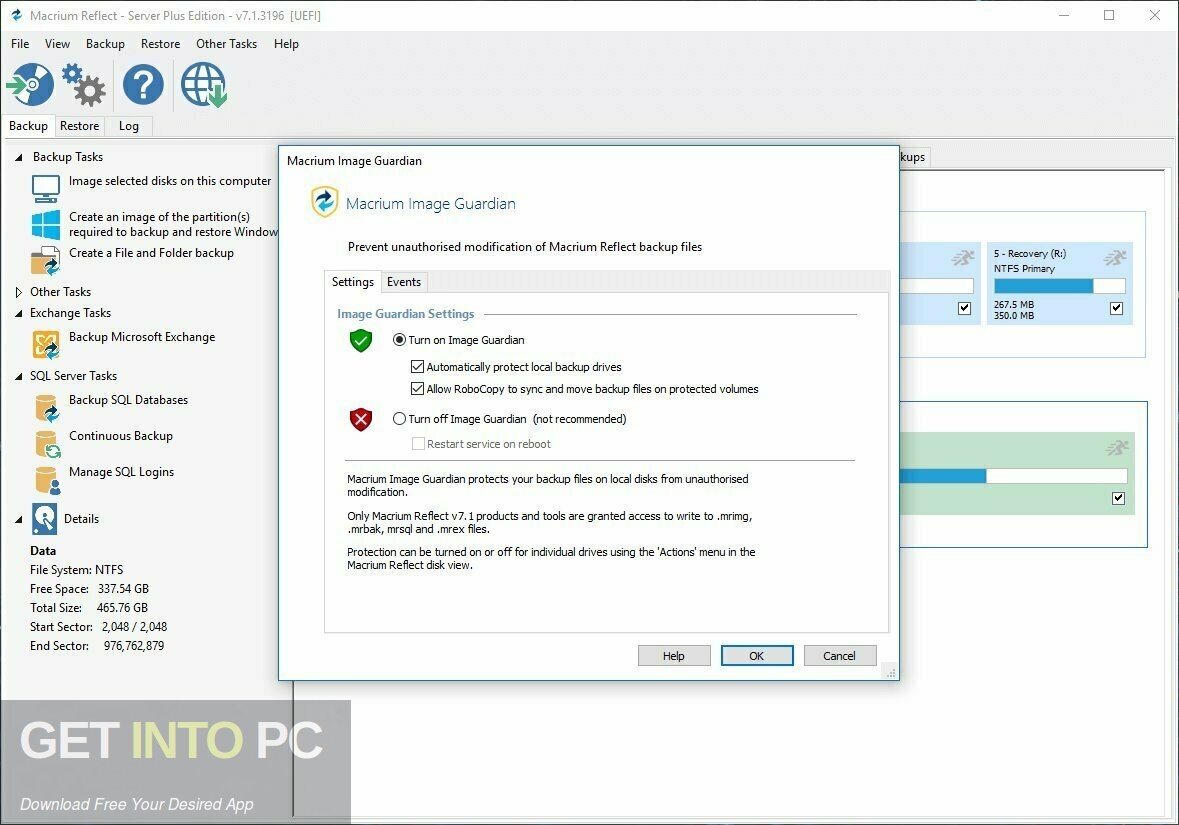Click the Free Space value 337.54 GB
The image size is (1179, 825).
123,589
